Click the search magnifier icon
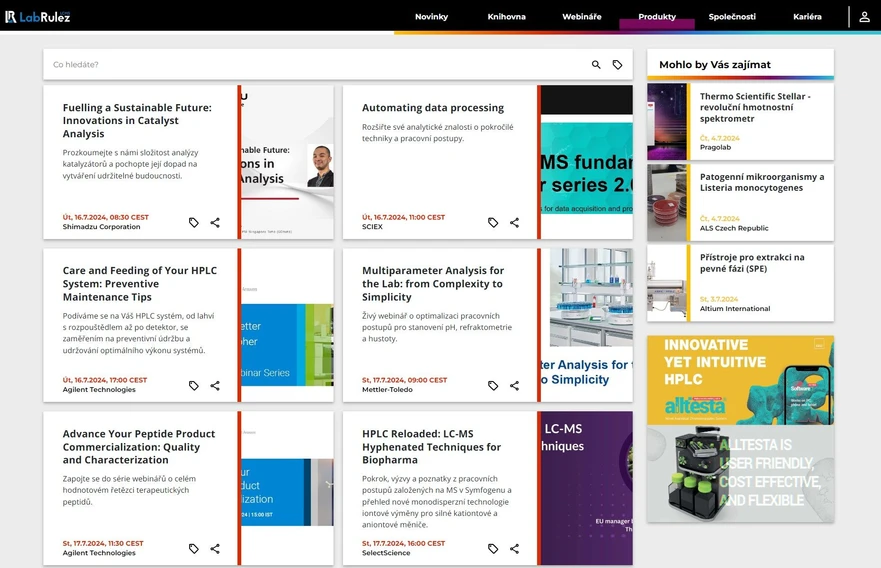The width and height of the screenshot is (881, 568). tap(596, 65)
